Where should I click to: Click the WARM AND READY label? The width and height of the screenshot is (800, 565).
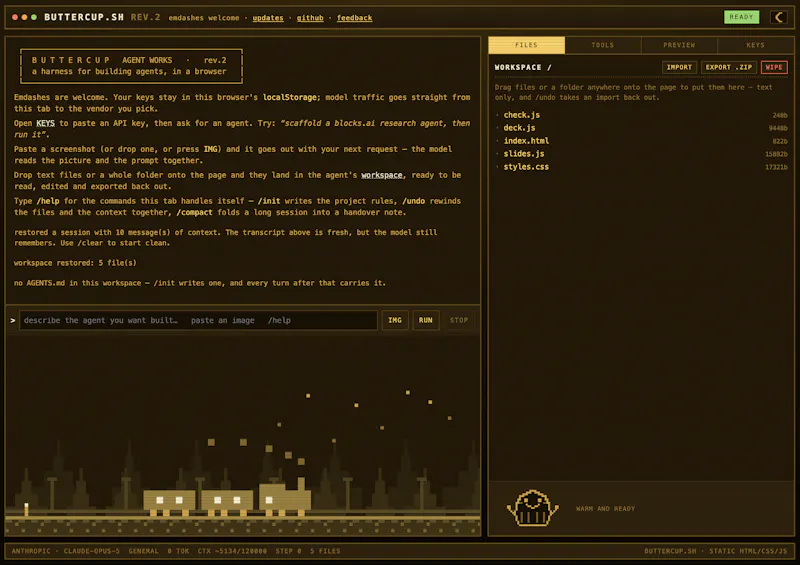pyautogui.click(x=606, y=508)
